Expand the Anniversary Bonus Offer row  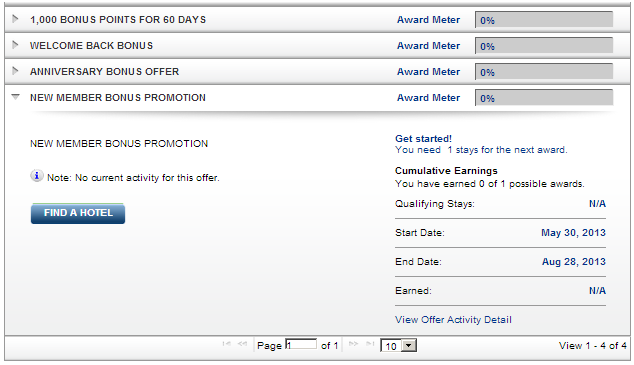(15, 71)
